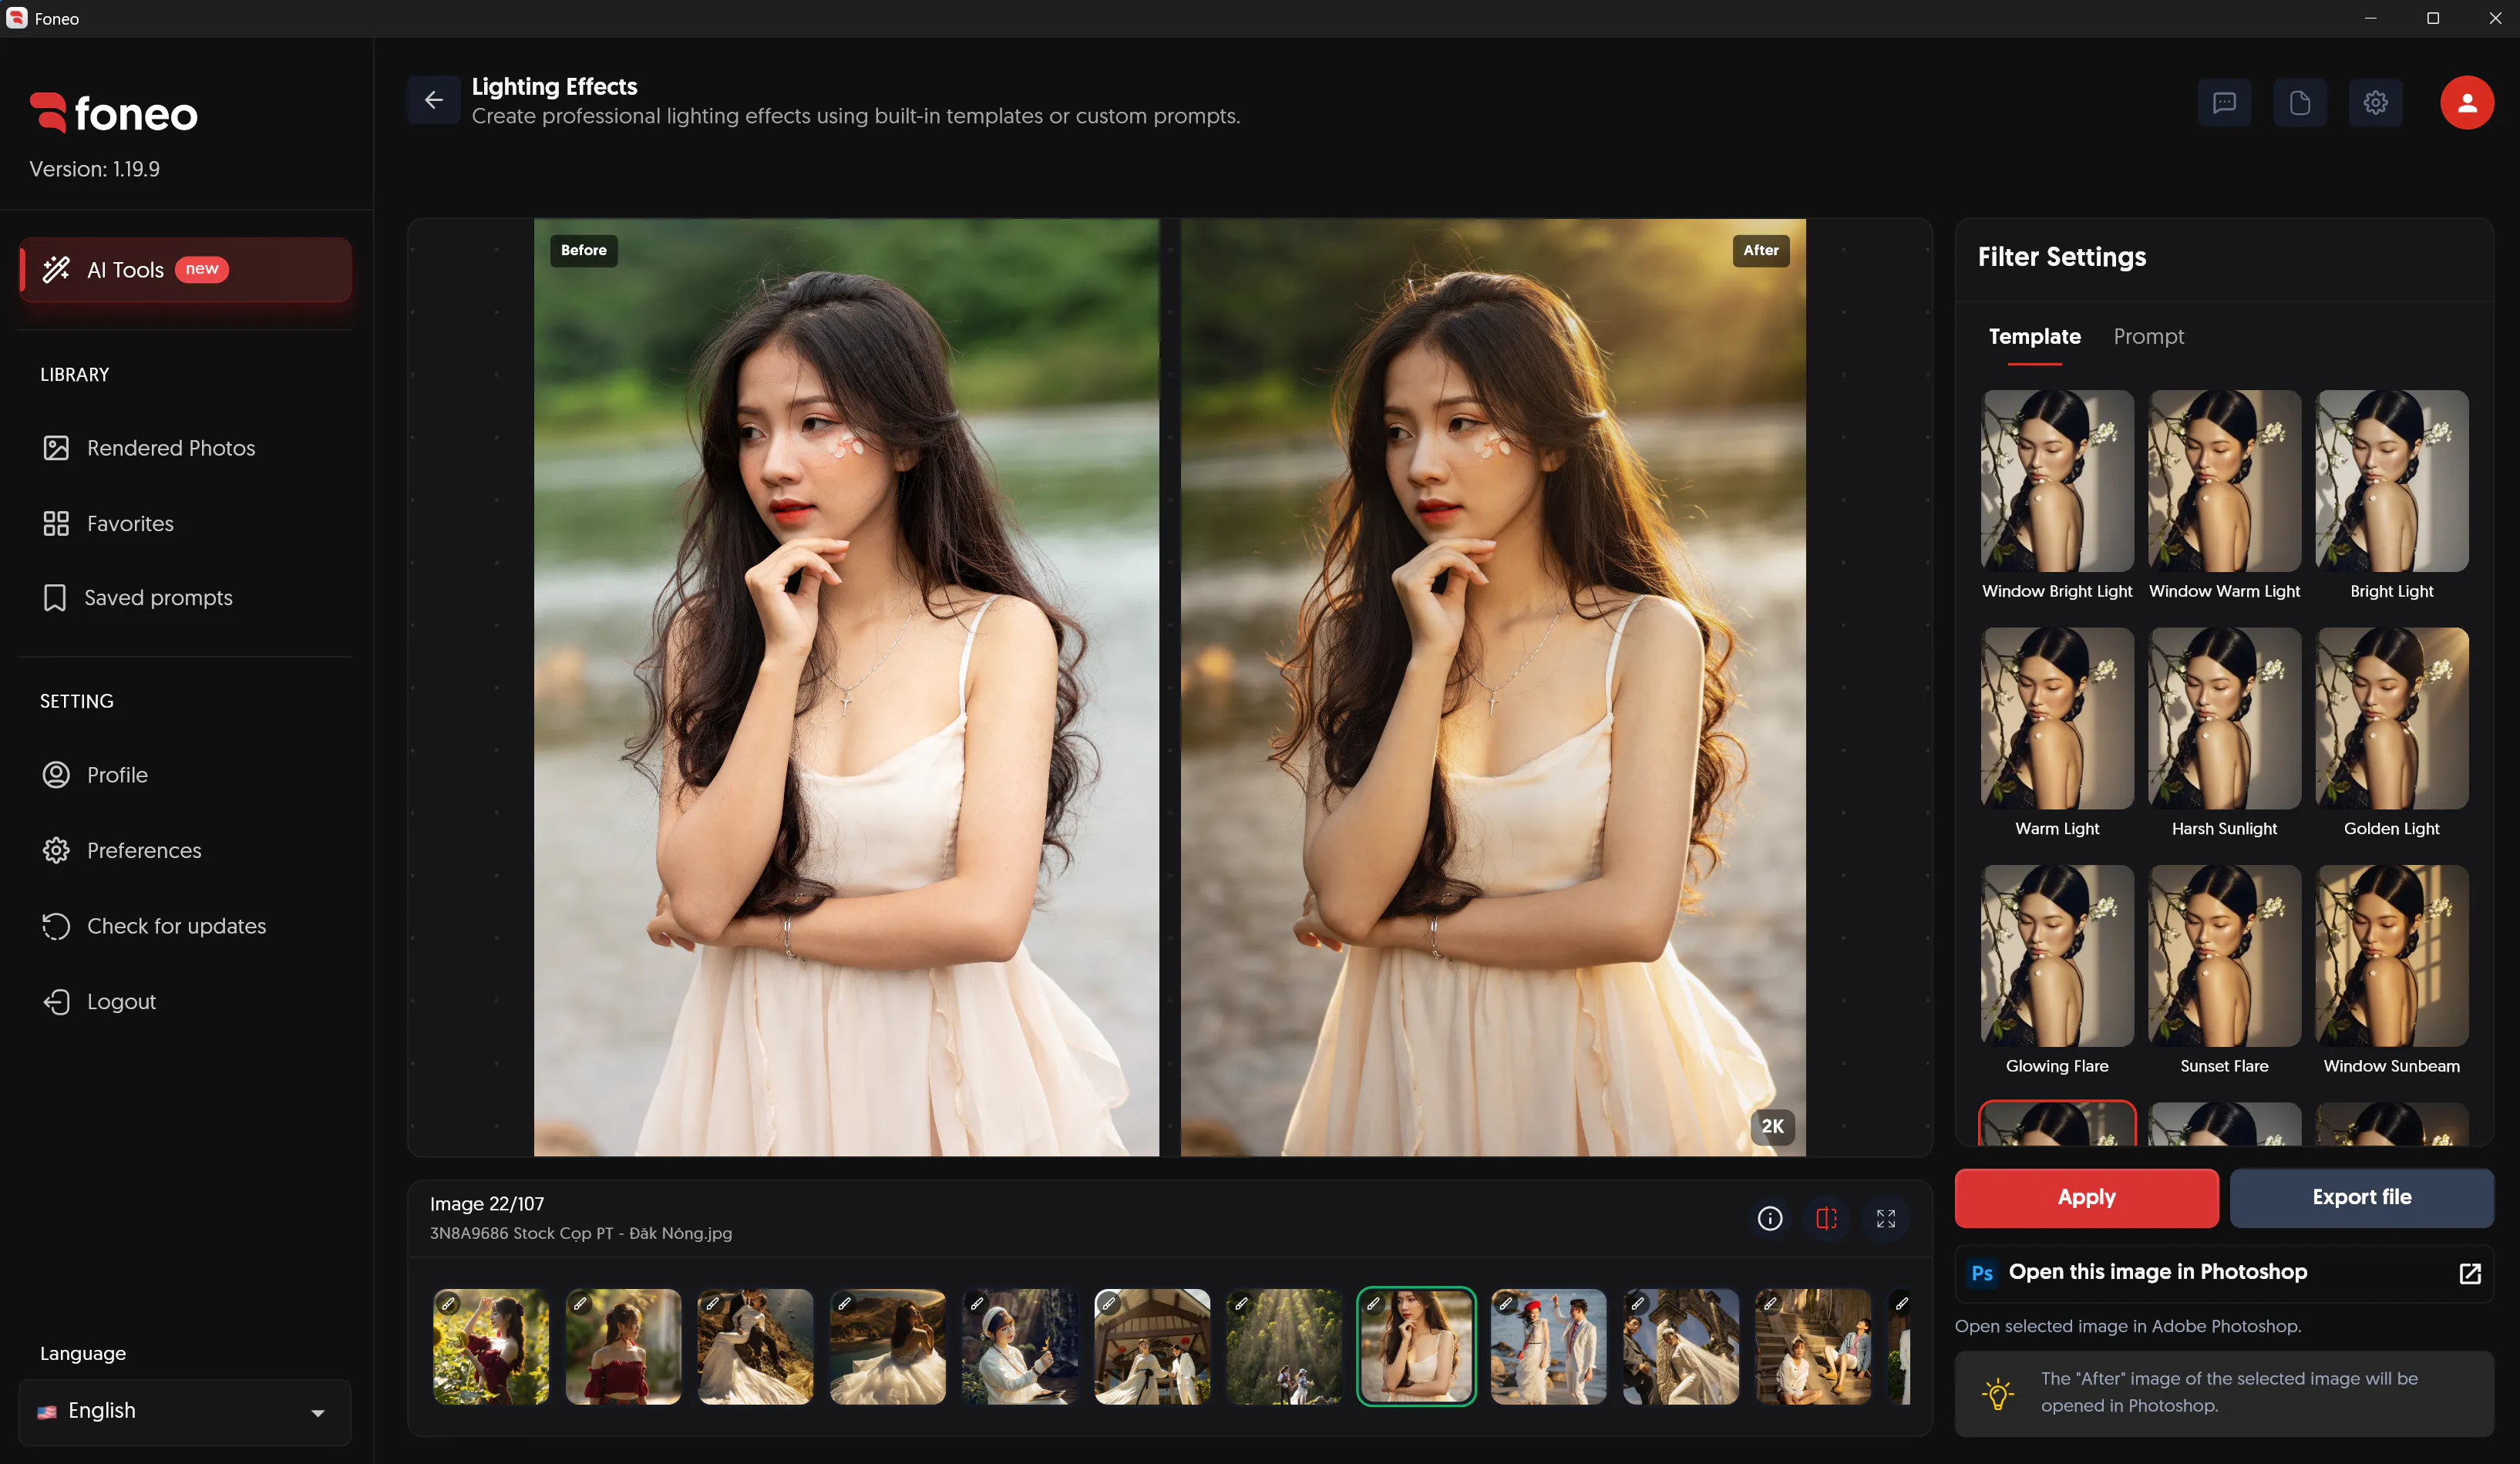The height and width of the screenshot is (1464, 2520).
Task: Open the chat feedback icon
Action: pyautogui.click(x=2224, y=103)
